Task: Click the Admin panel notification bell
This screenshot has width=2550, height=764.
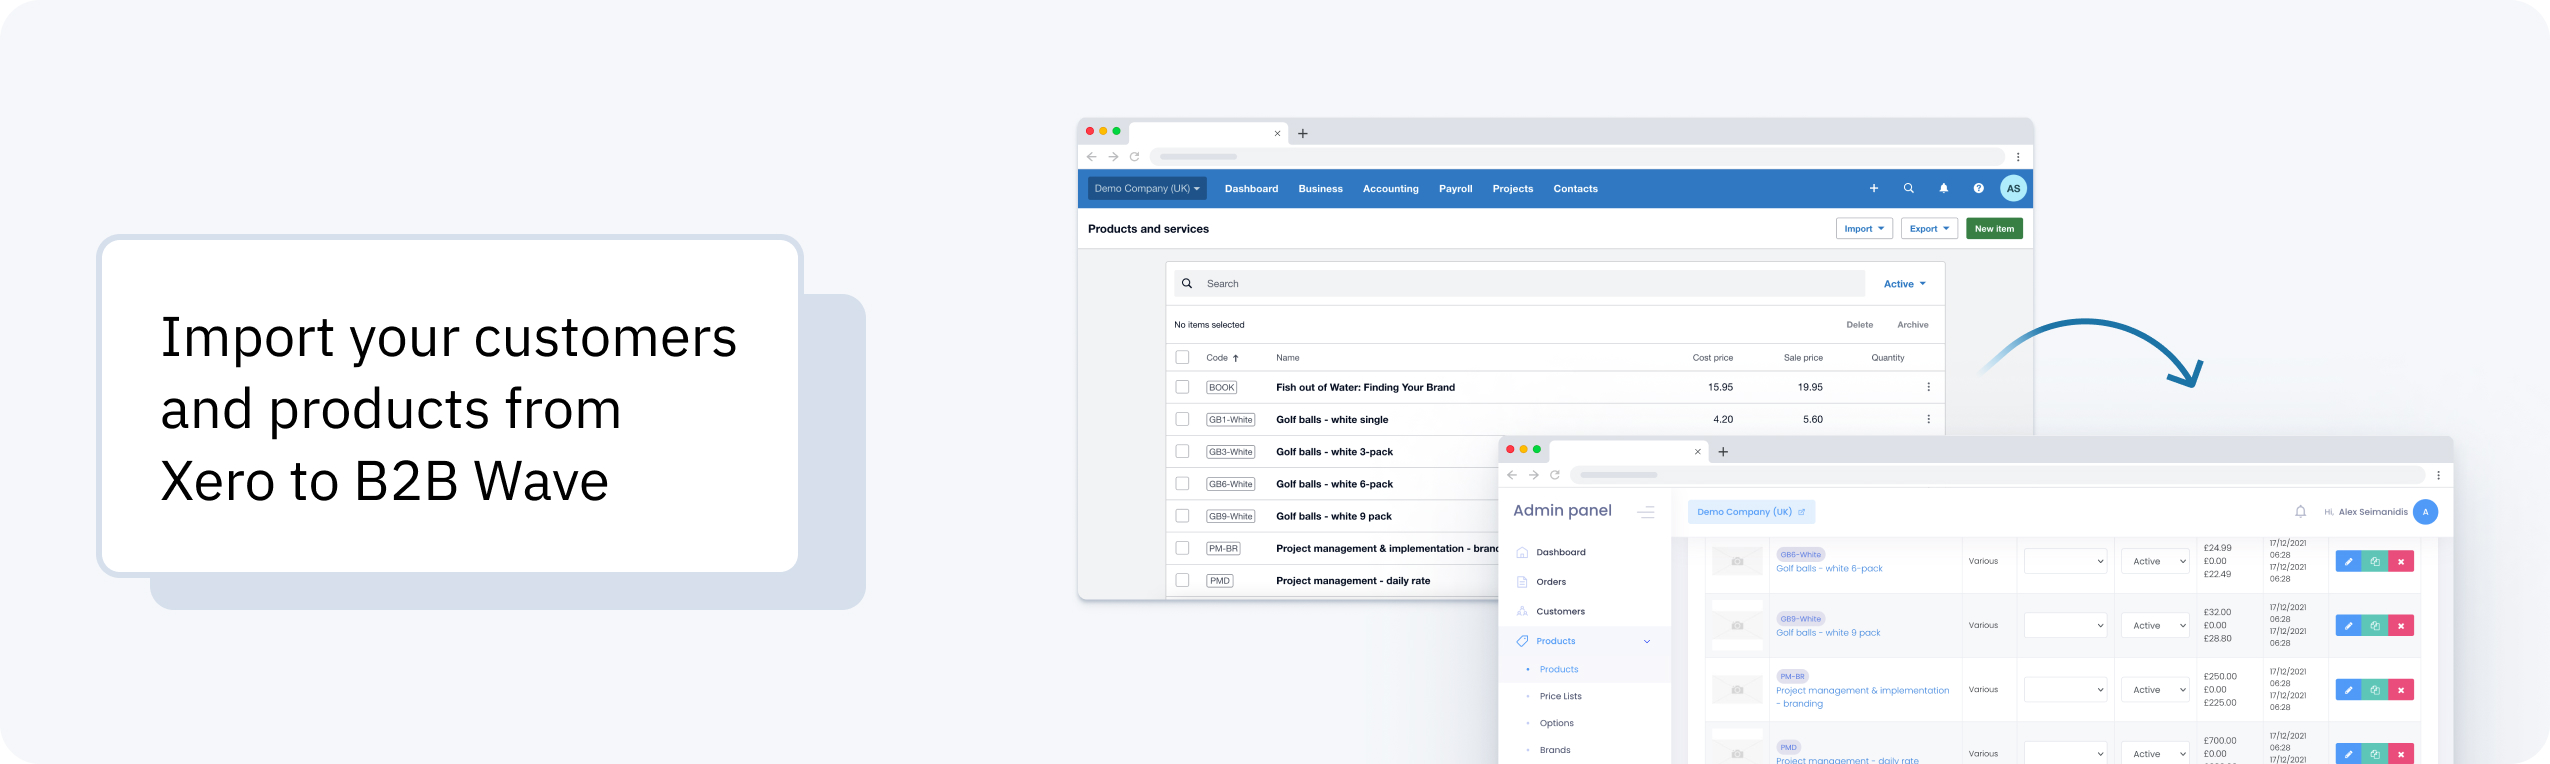Action: click(2300, 512)
